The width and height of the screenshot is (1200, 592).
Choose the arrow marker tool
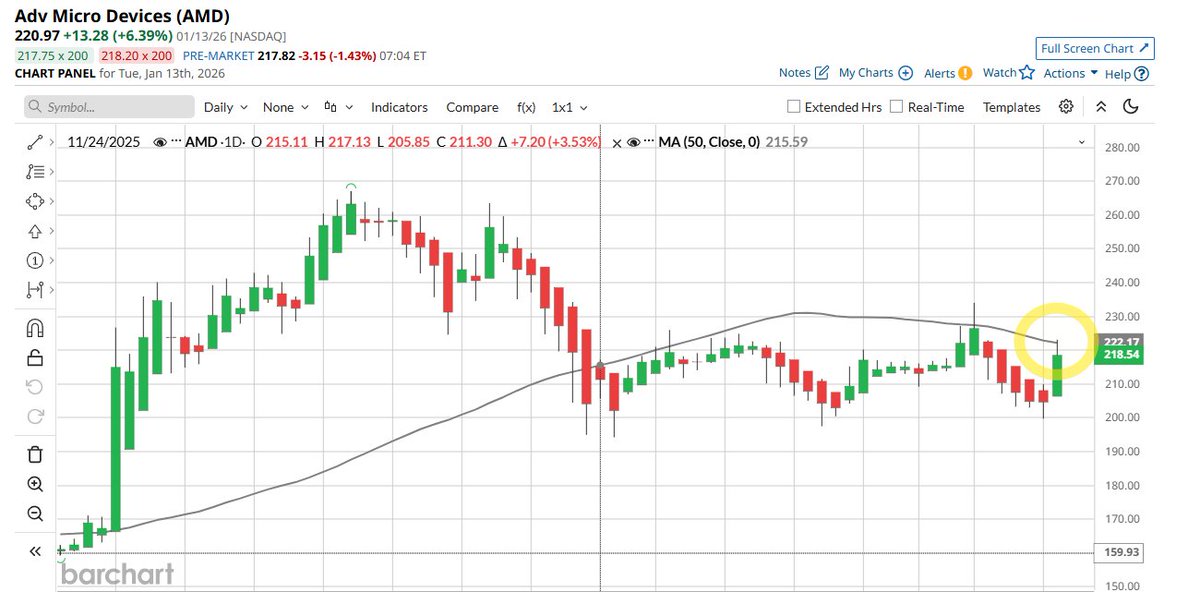35,231
